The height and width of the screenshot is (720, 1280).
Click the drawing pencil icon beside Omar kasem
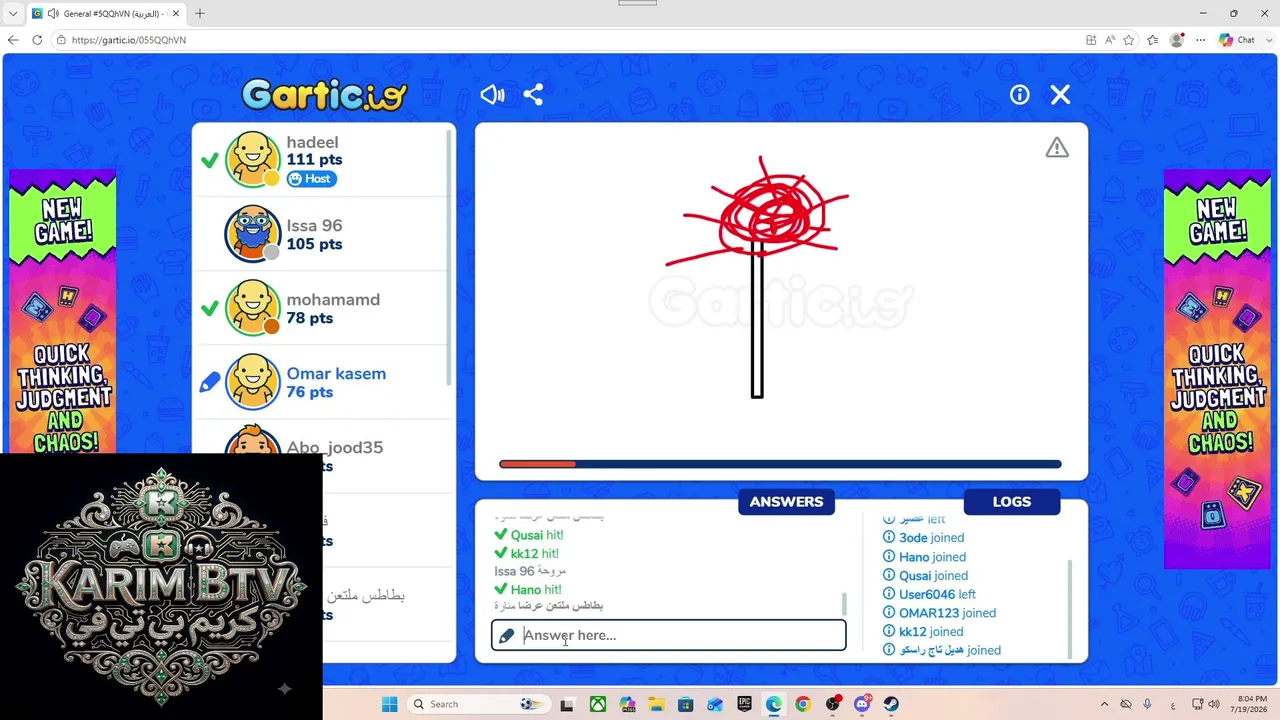tap(209, 382)
